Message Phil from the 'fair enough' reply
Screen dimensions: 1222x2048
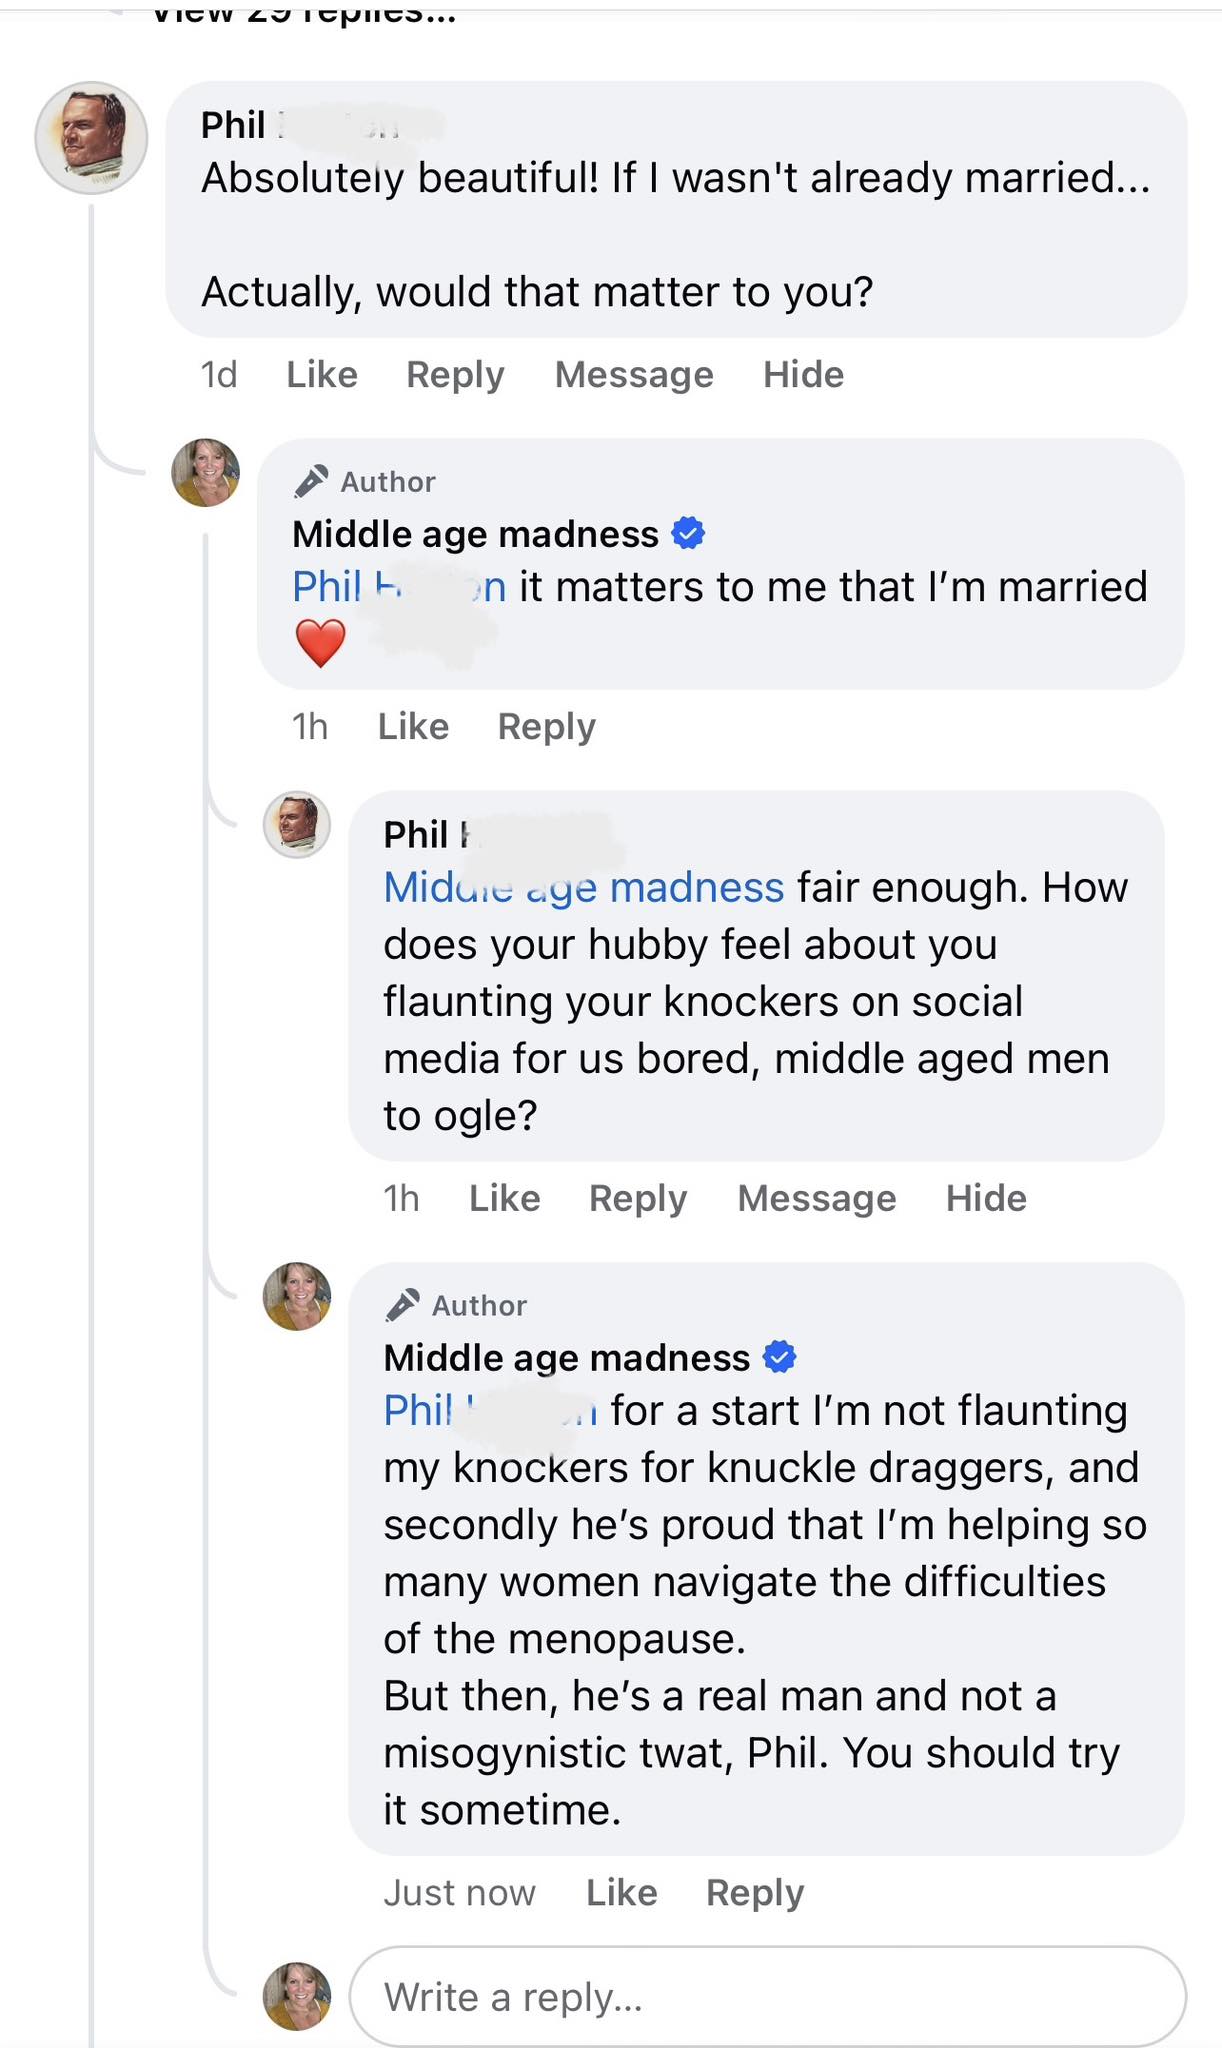817,1198
